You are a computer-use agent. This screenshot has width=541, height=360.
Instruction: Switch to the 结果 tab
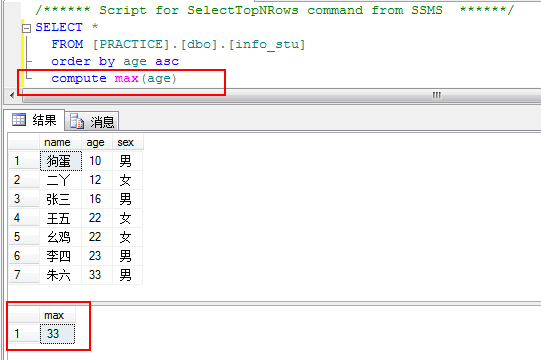click(34, 120)
